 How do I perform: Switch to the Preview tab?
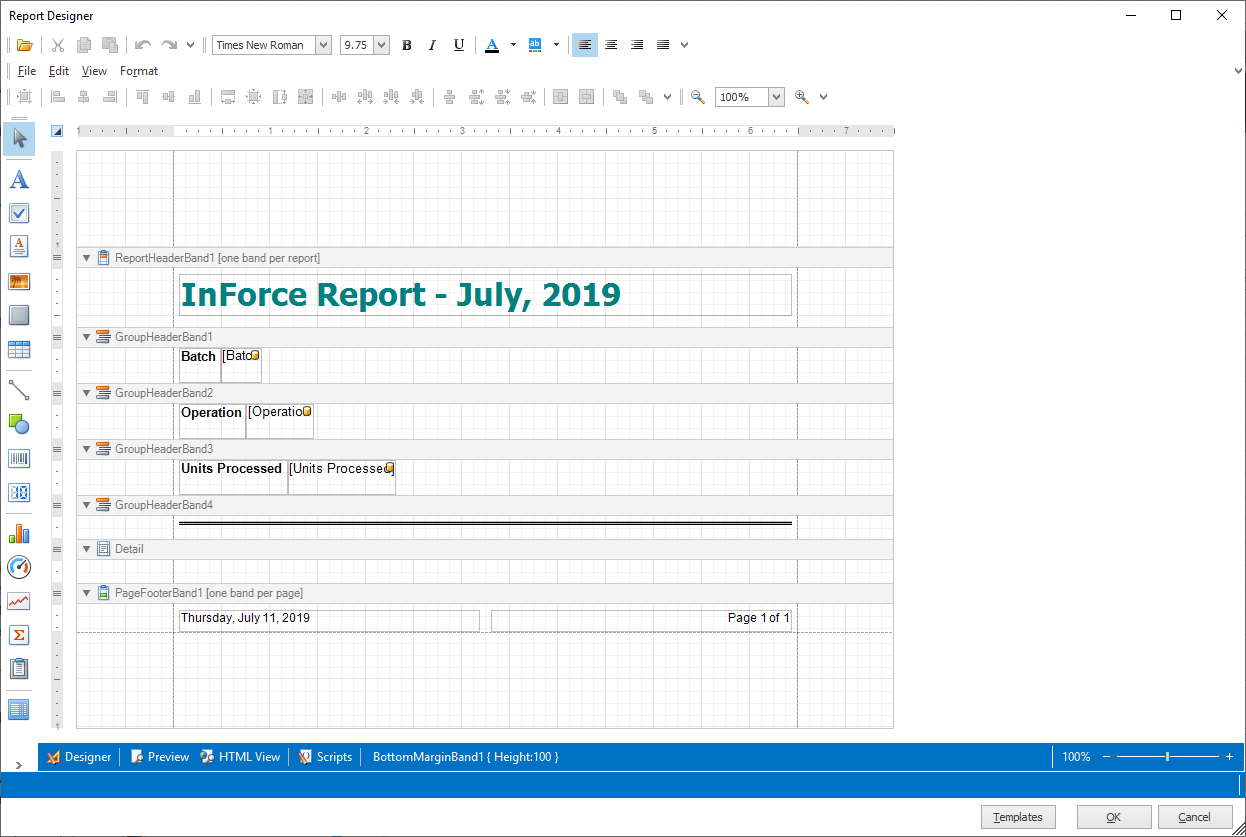159,757
